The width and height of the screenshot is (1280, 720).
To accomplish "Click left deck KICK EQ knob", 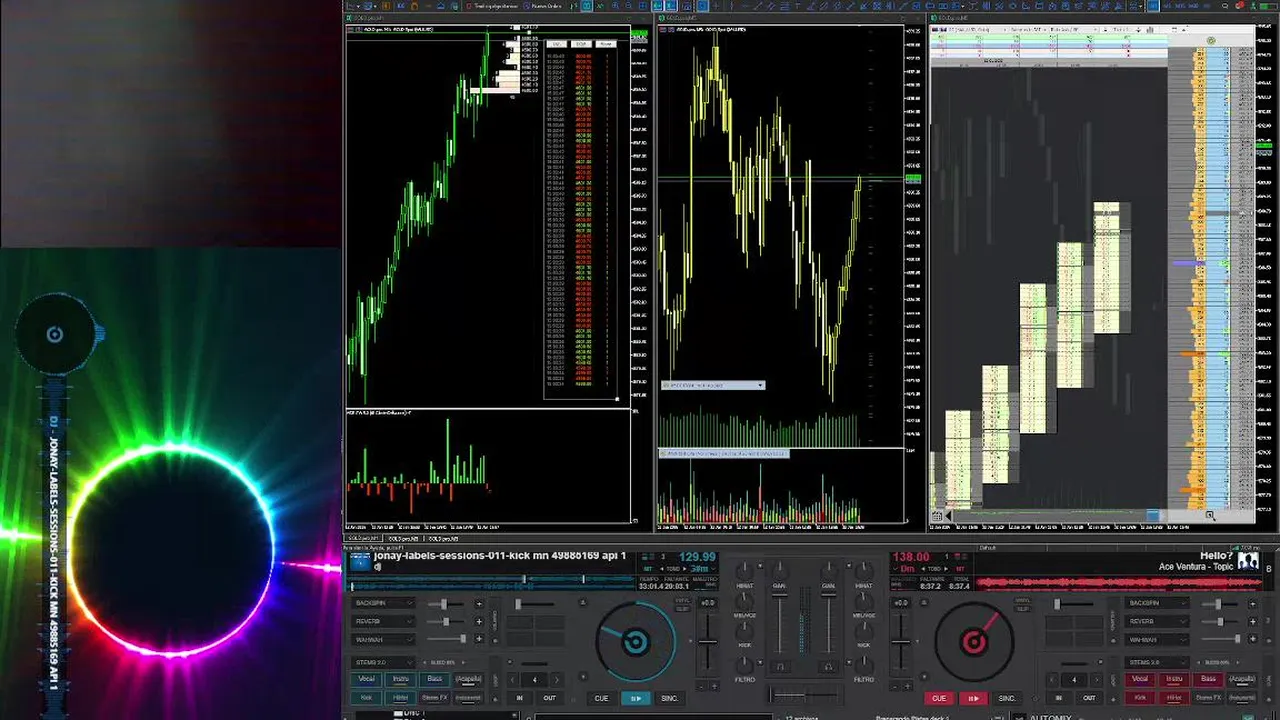I will [745, 632].
